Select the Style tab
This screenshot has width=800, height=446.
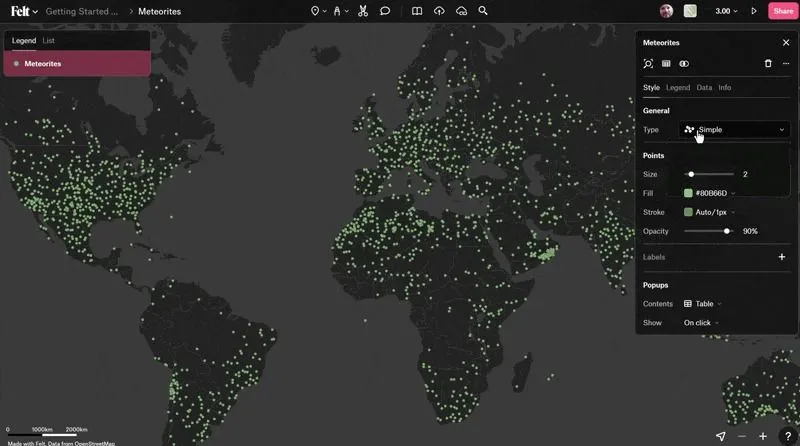coord(651,88)
